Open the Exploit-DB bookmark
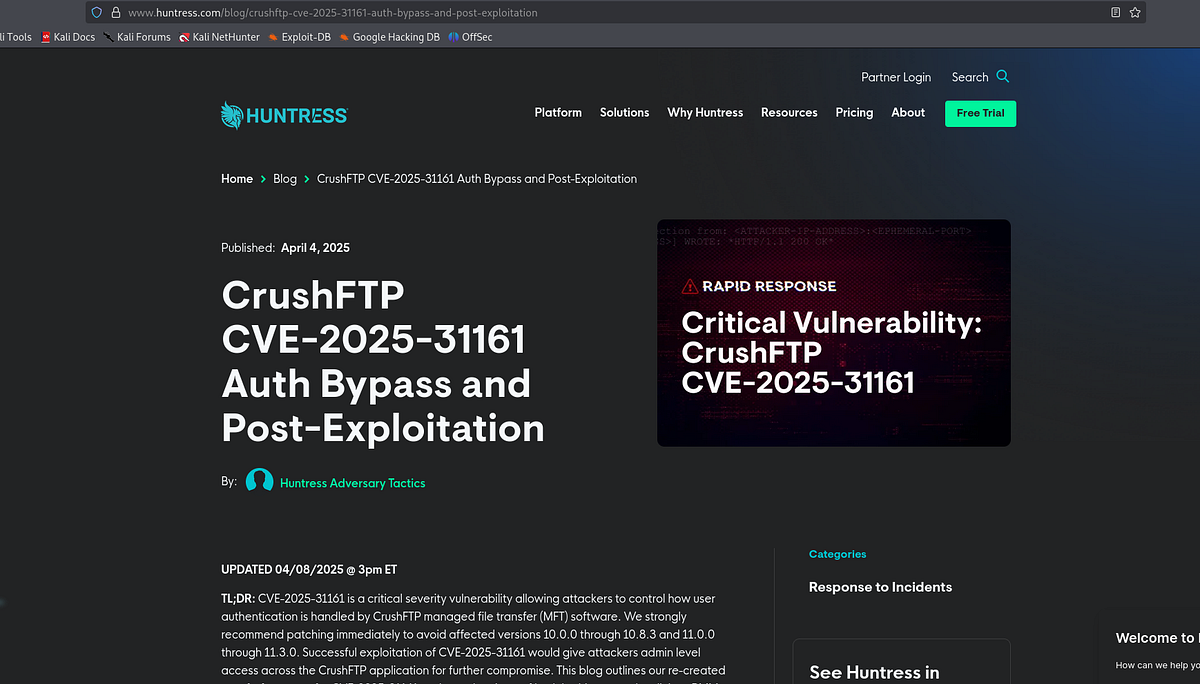This screenshot has width=1200, height=684. [x=299, y=37]
